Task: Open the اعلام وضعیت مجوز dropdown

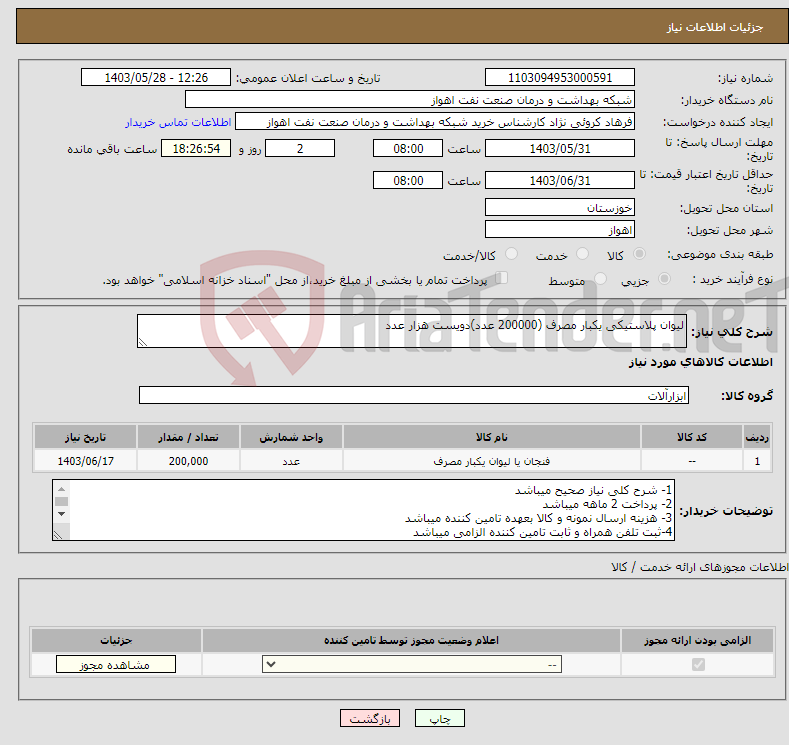Action: pyautogui.click(x=412, y=665)
